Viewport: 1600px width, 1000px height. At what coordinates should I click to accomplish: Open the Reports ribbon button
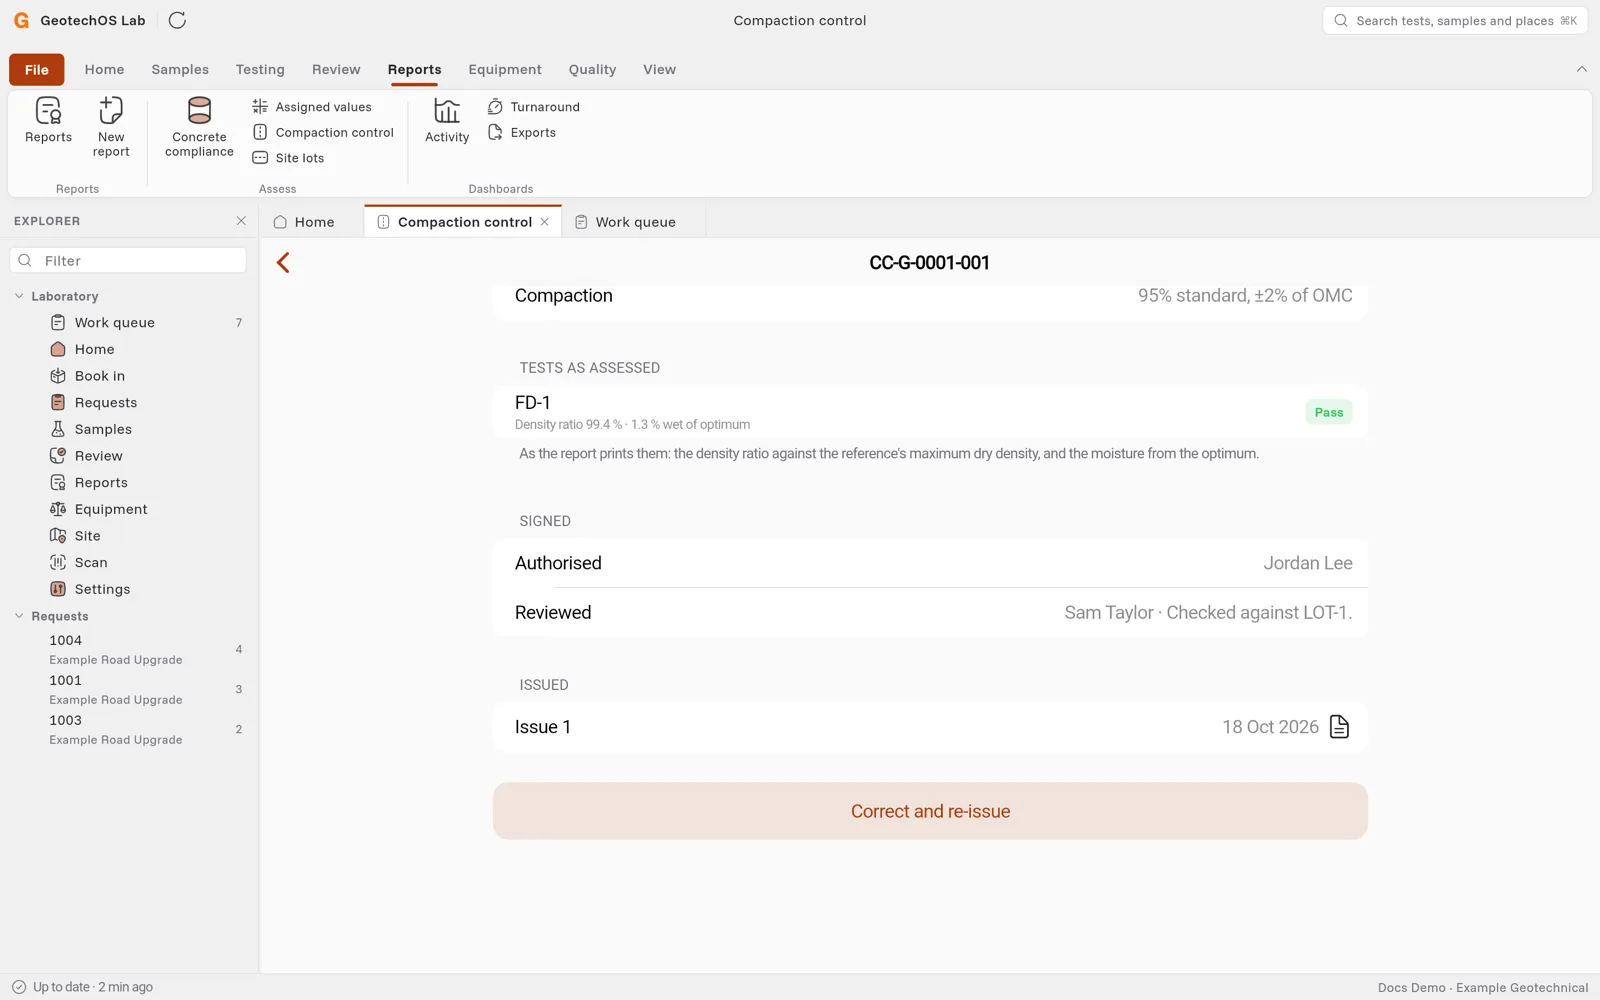coord(48,121)
